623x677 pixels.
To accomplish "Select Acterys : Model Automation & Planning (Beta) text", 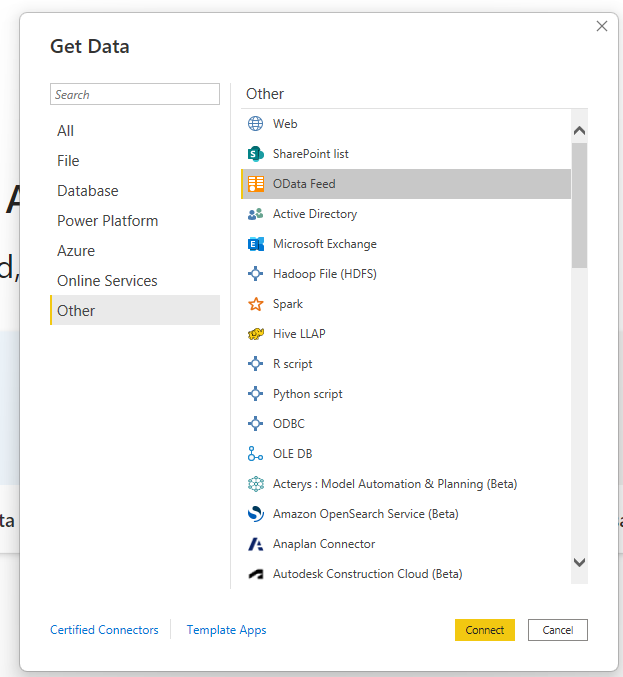I will (395, 484).
